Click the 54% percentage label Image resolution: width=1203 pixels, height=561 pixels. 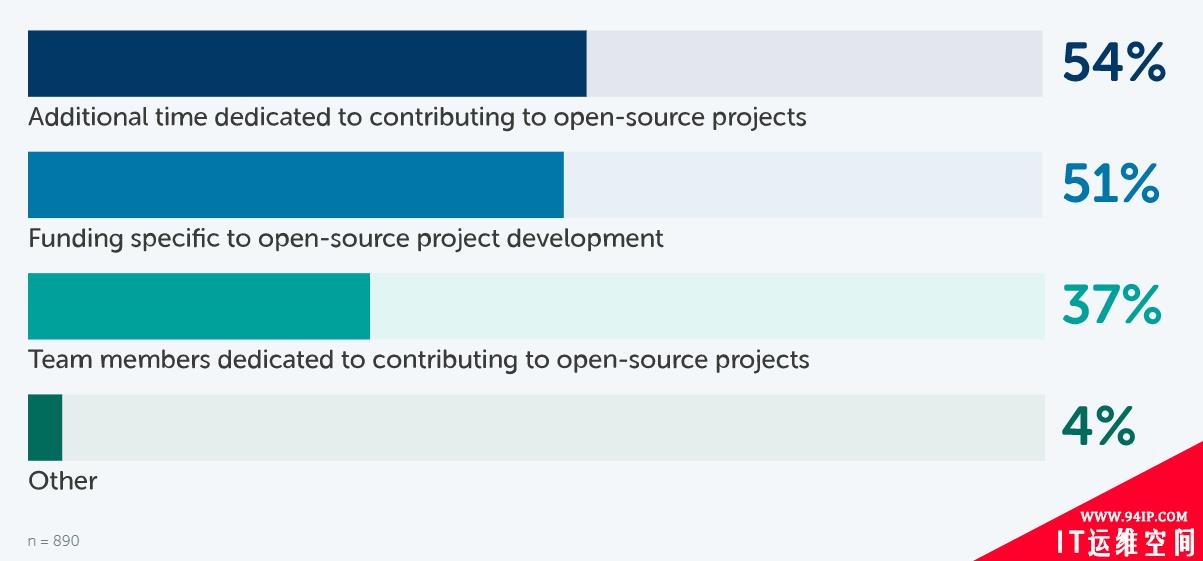(1112, 62)
